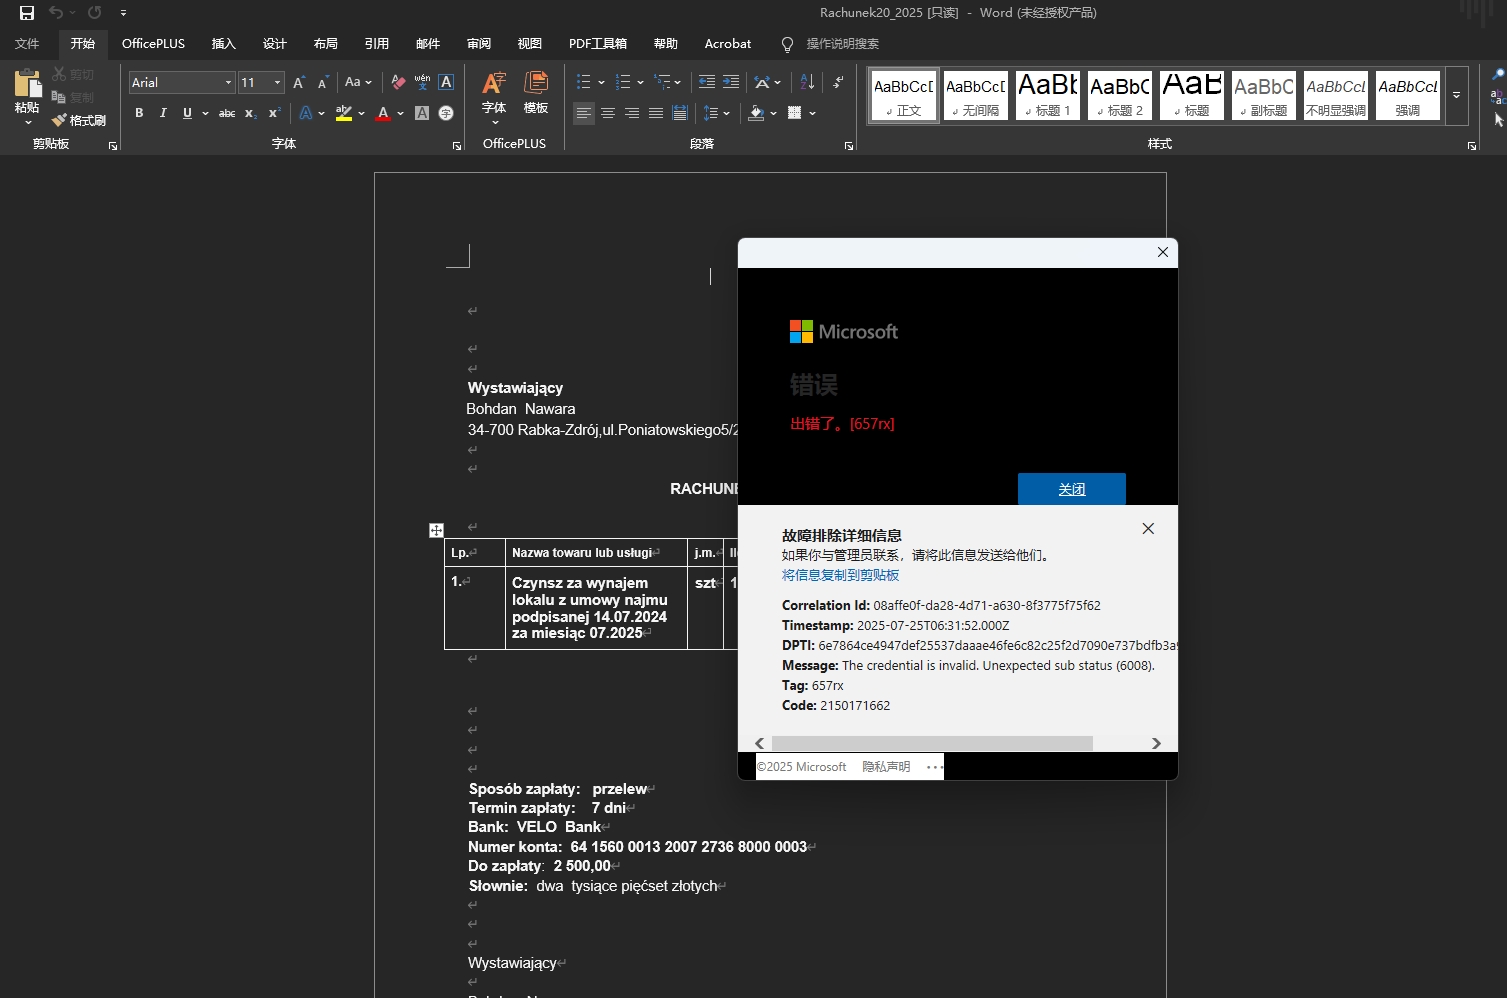Toggle bold formatting
This screenshot has width=1507, height=998.
pyautogui.click(x=139, y=113)
